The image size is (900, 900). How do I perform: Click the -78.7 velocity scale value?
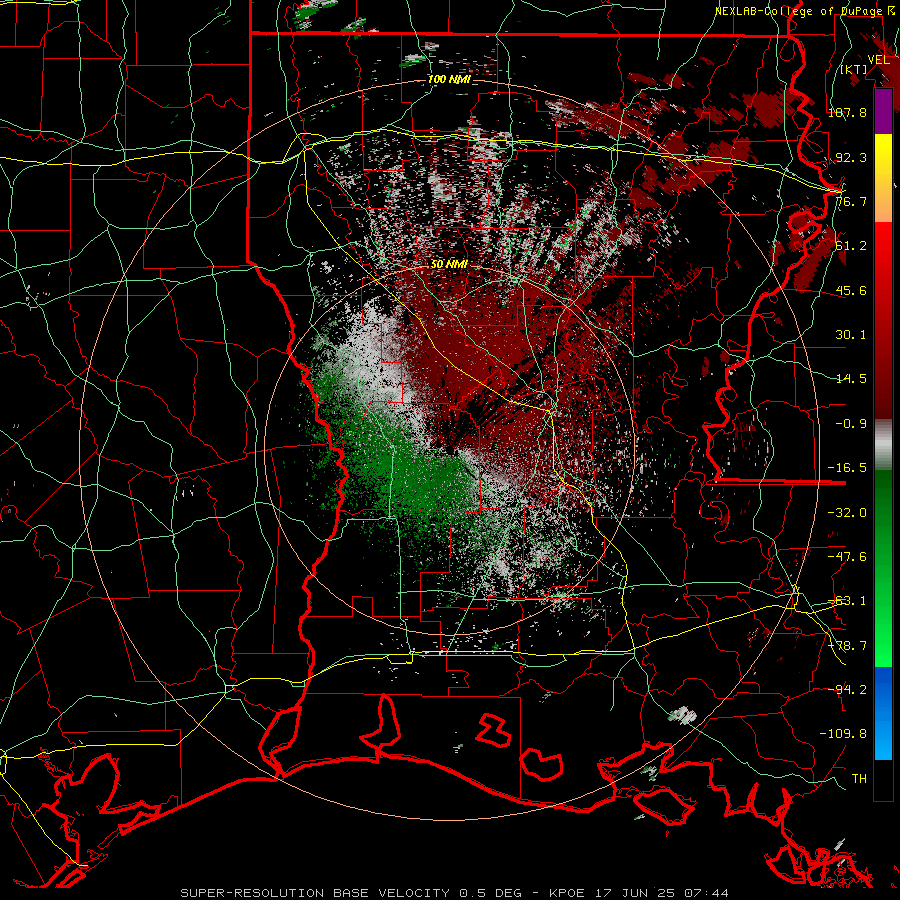847,646
